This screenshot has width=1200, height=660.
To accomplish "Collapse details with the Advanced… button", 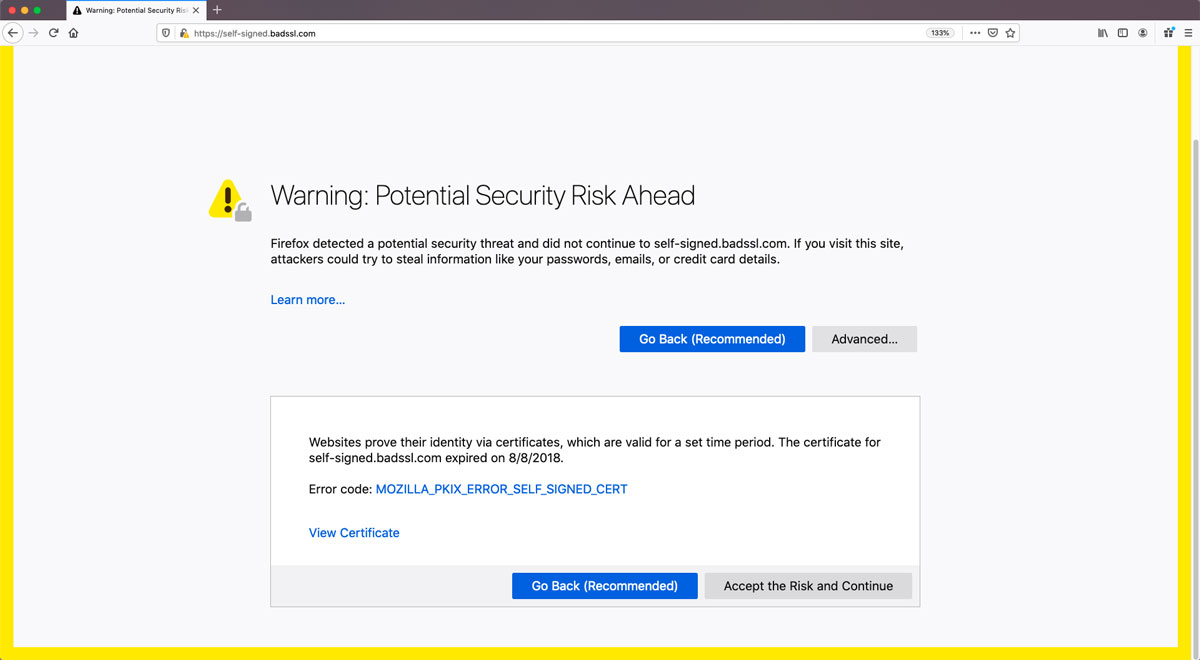I will (x=864, y=339).
